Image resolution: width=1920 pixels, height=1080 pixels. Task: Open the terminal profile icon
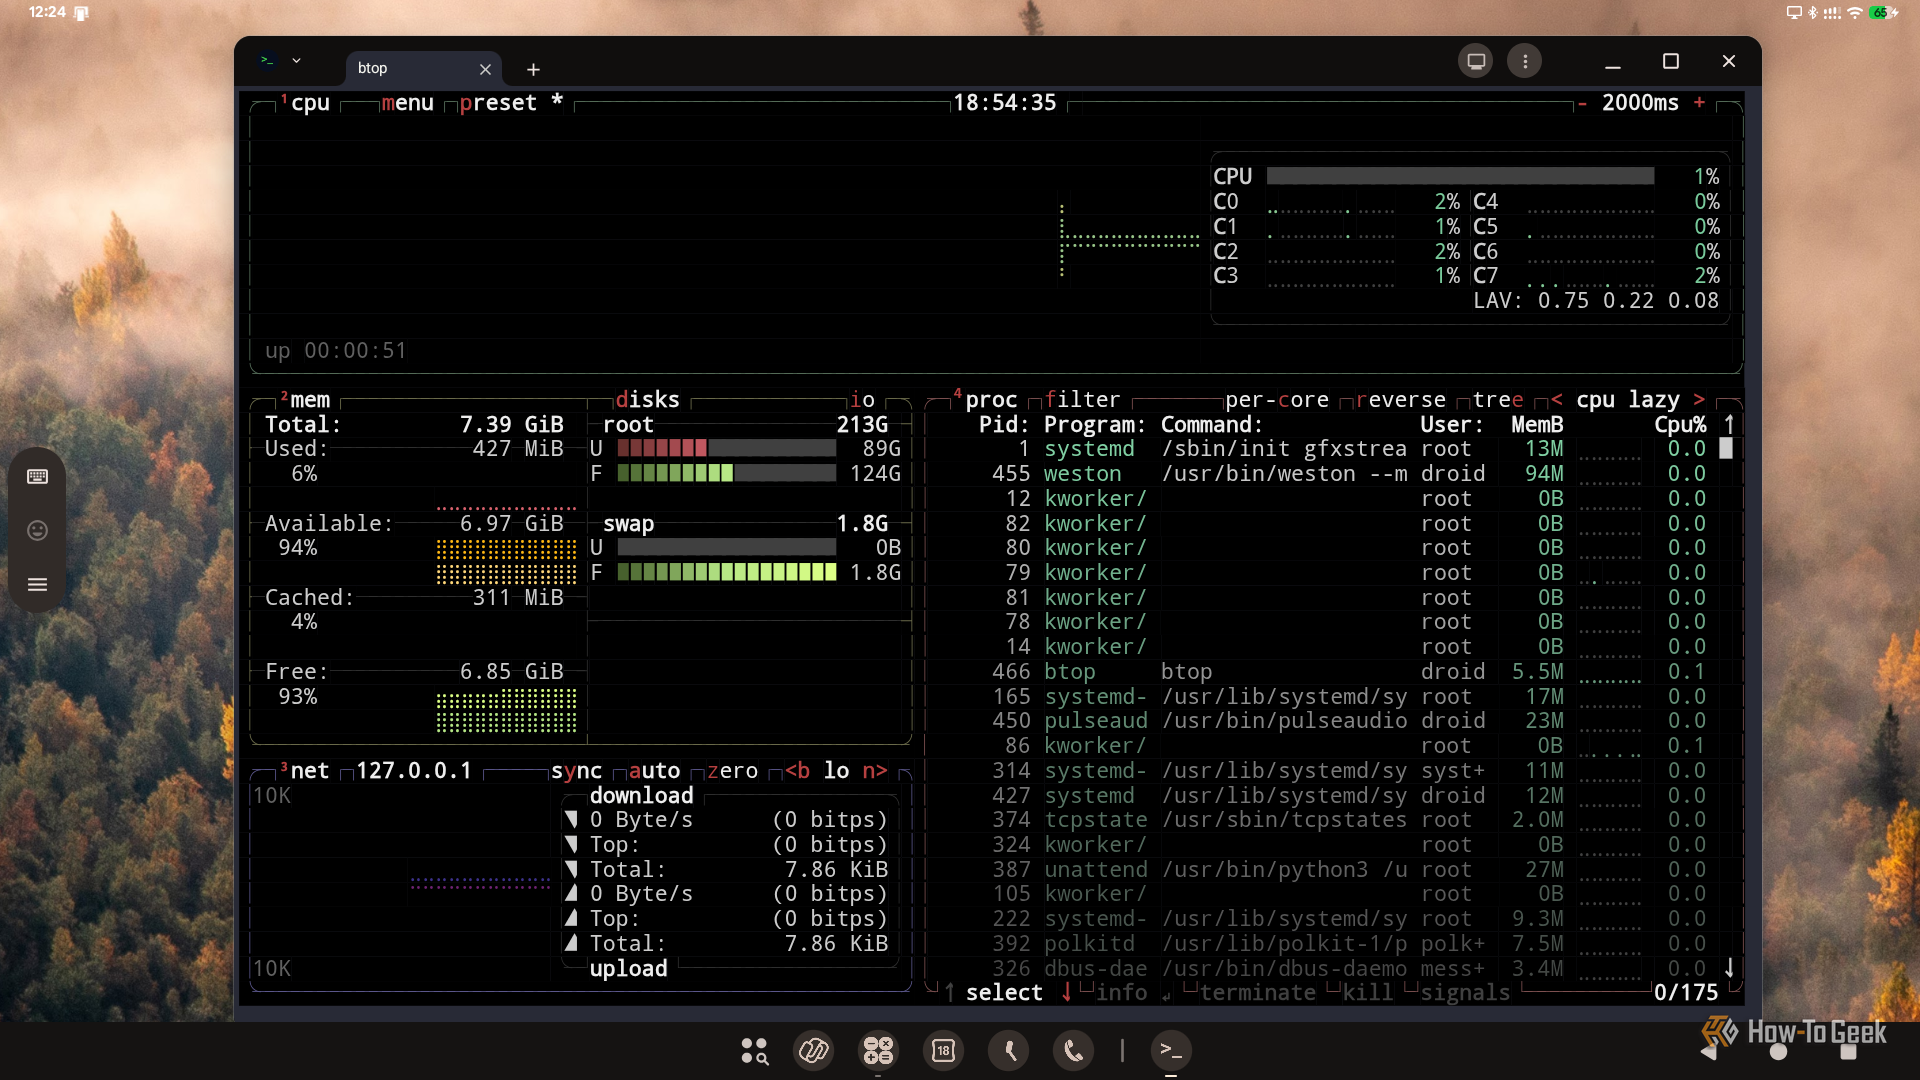pyautogui.click(x=267, y=61)
